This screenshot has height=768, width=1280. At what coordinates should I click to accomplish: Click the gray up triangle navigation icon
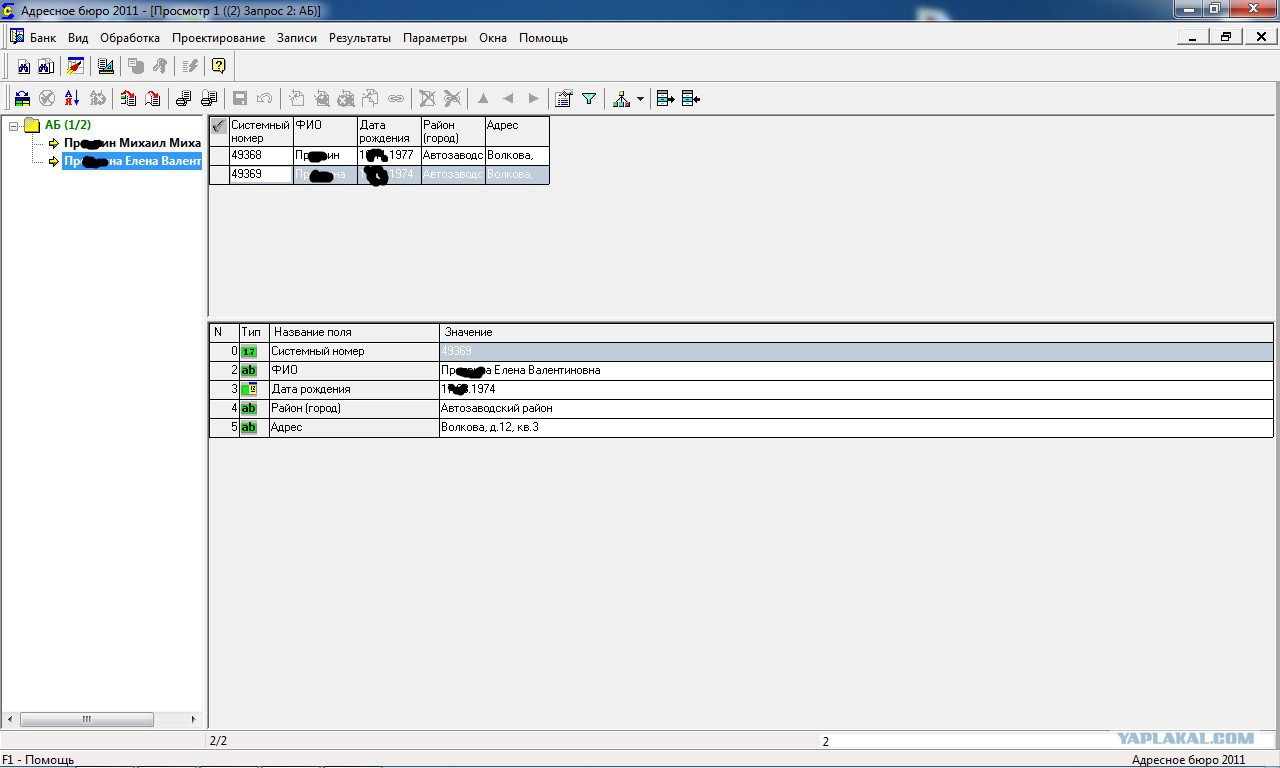point(483,98)
